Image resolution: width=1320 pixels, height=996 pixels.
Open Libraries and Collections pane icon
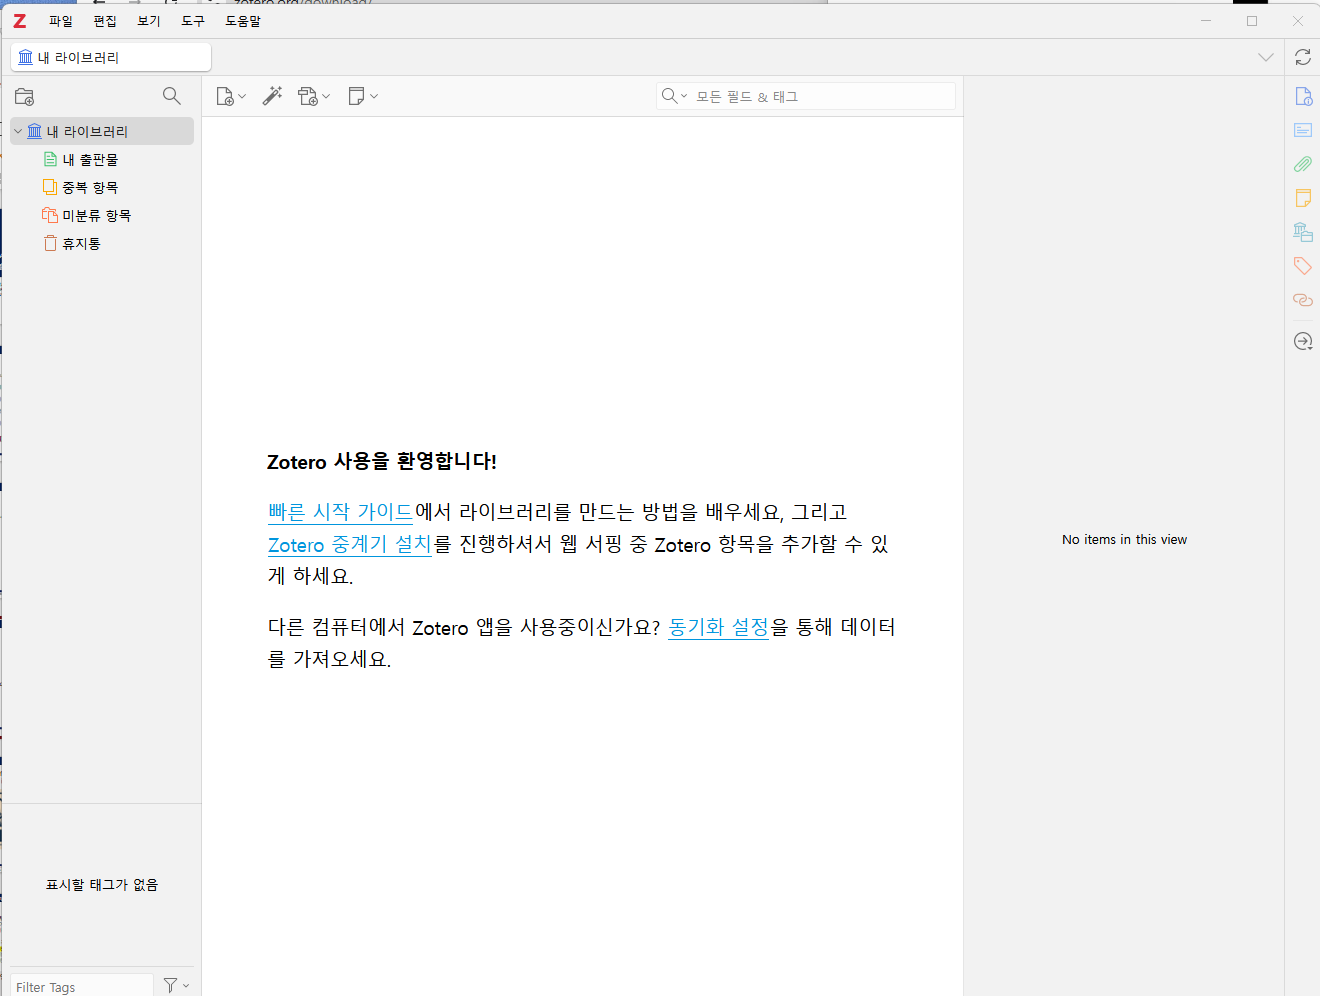coord(1303,232)
